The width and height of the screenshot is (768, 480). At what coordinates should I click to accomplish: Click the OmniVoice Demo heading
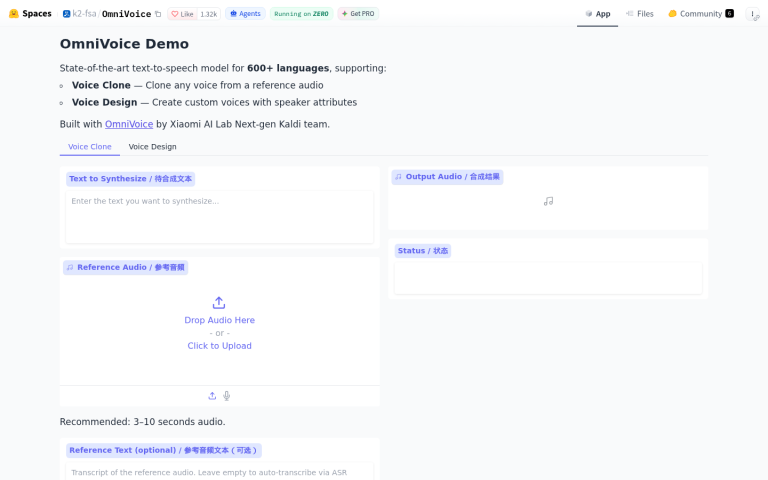(124, 44)
